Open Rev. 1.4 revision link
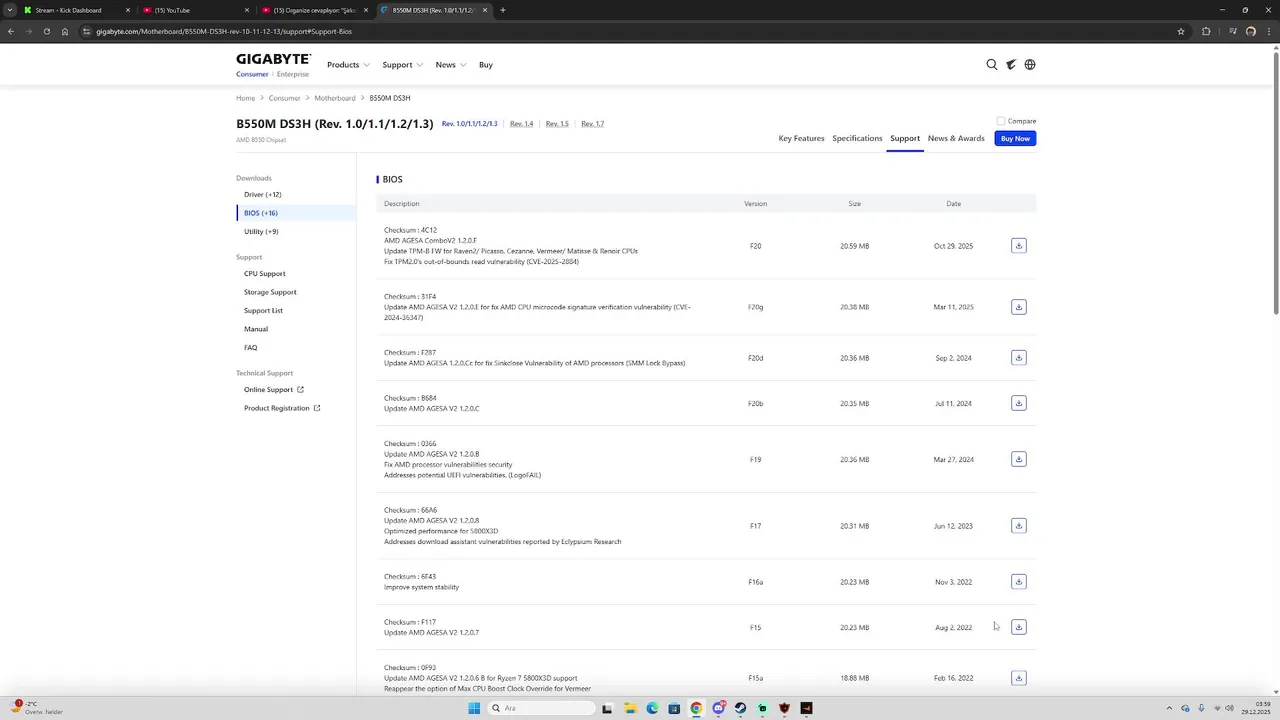Image resolution: width=1280 pixels, height=720 pixels. click(x=521, y=124)
